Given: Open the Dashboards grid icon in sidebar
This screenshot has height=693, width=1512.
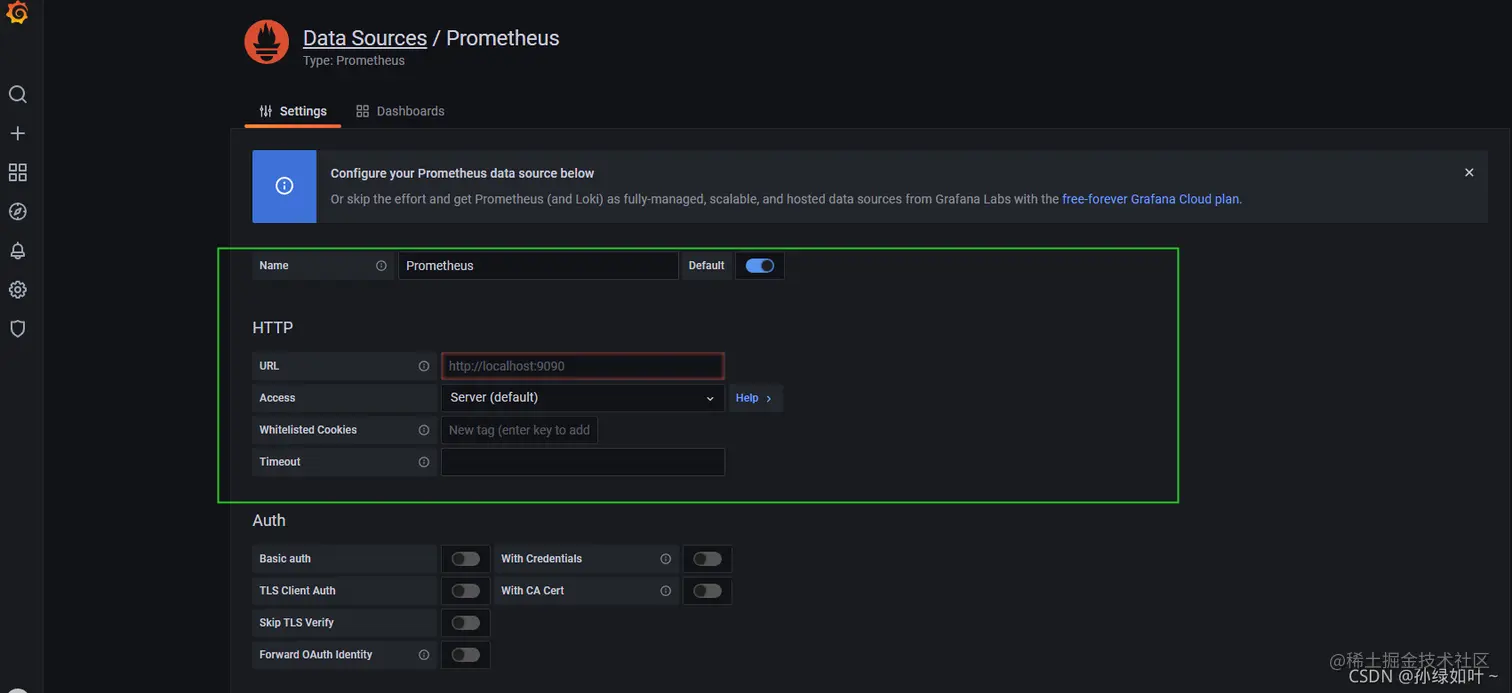Looking at the screenshot, I should click(17, 173).
